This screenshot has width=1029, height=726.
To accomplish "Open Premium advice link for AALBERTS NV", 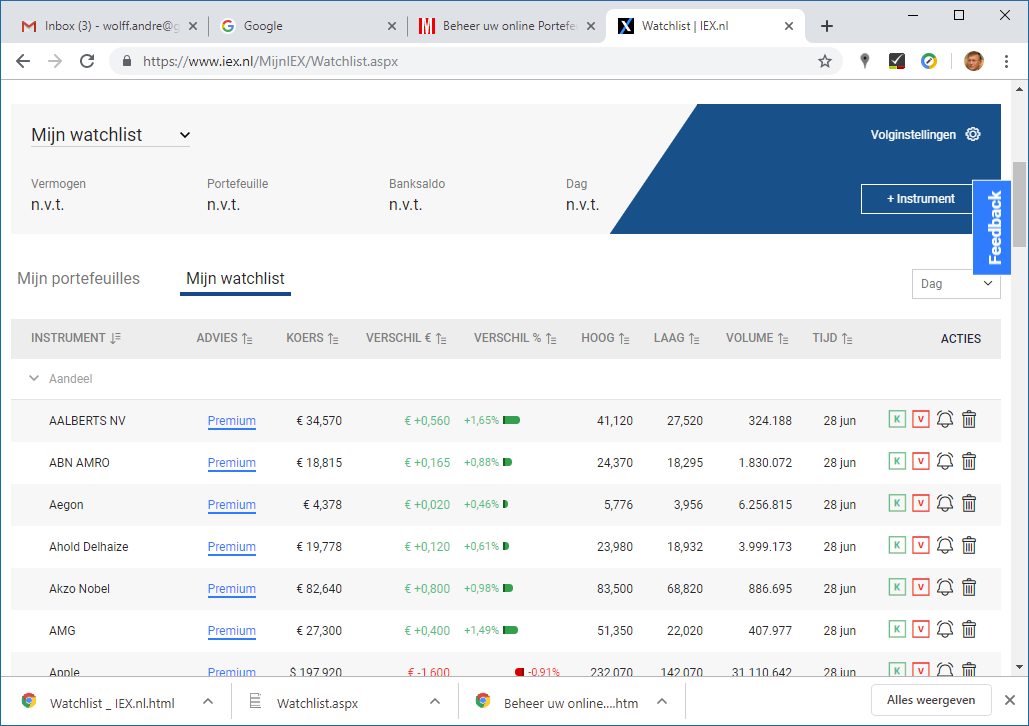I will tap(232, 421).
